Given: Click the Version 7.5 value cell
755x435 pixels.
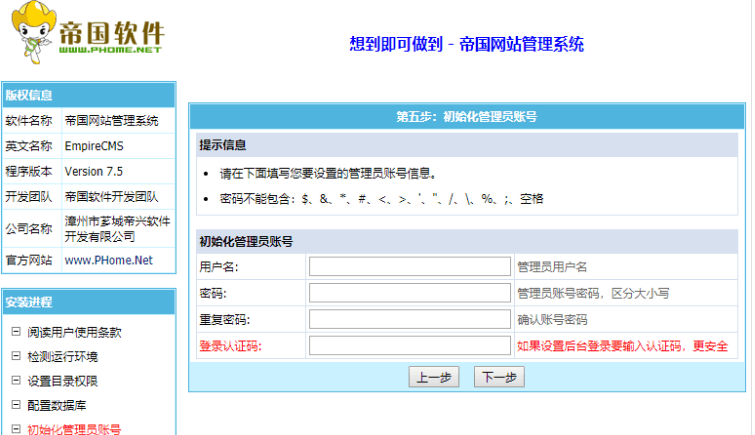Looking at the screenshot, I should click(x=118, y=171).
